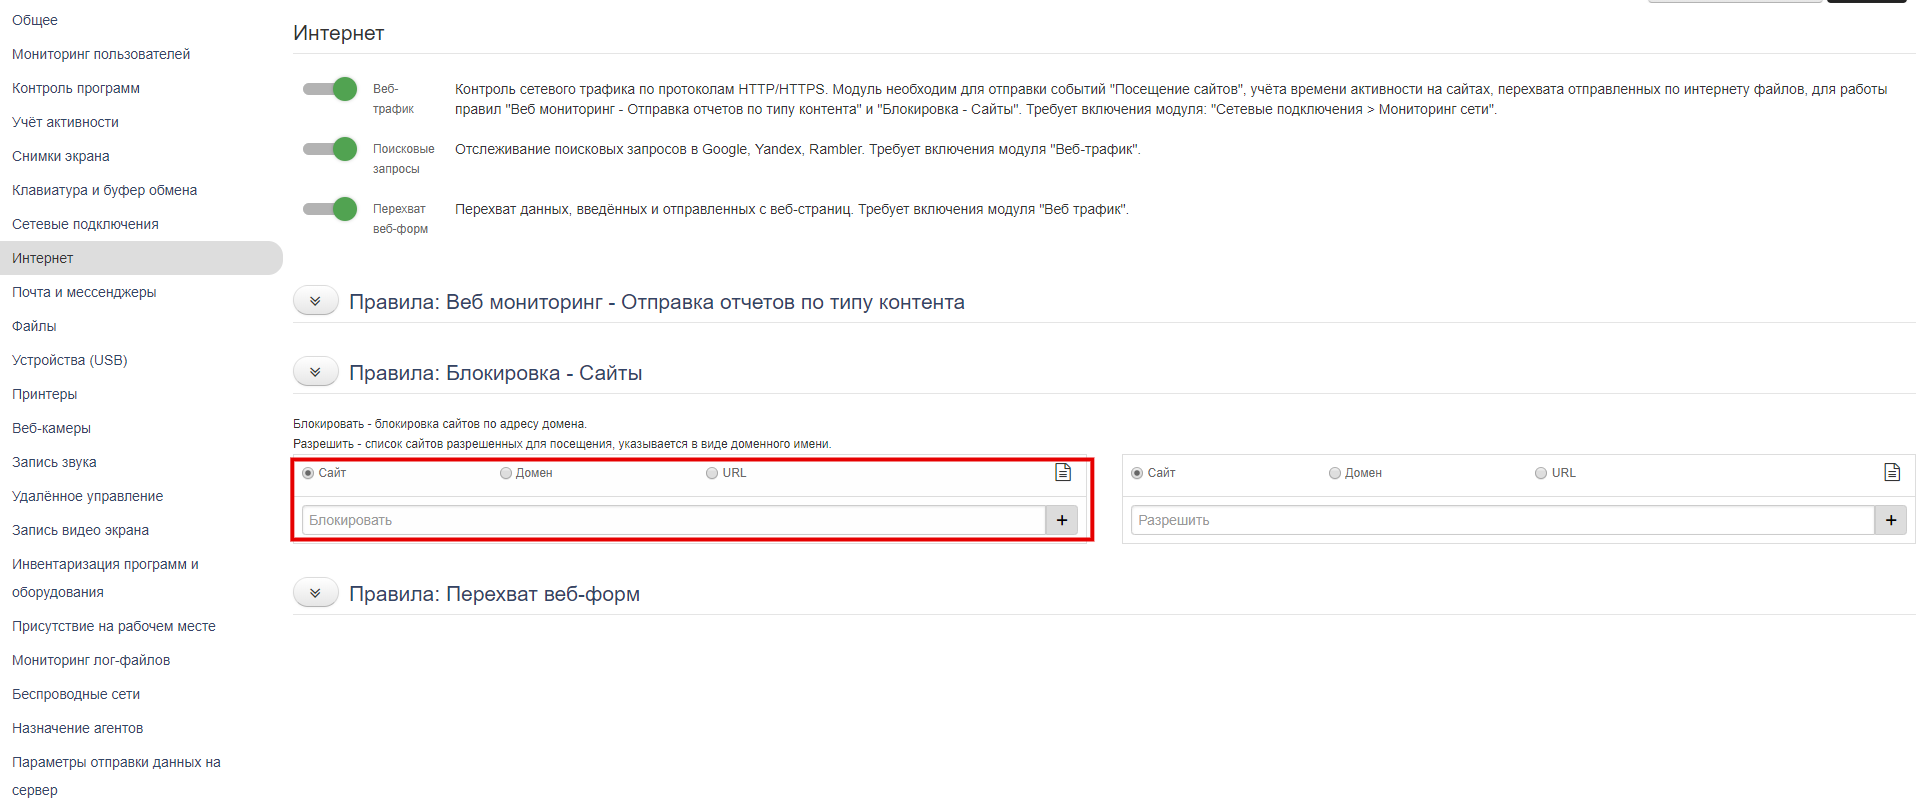The image size is (1916, 807).
Task: Focus the Разрешить text field
Action: click(1501, 520)
